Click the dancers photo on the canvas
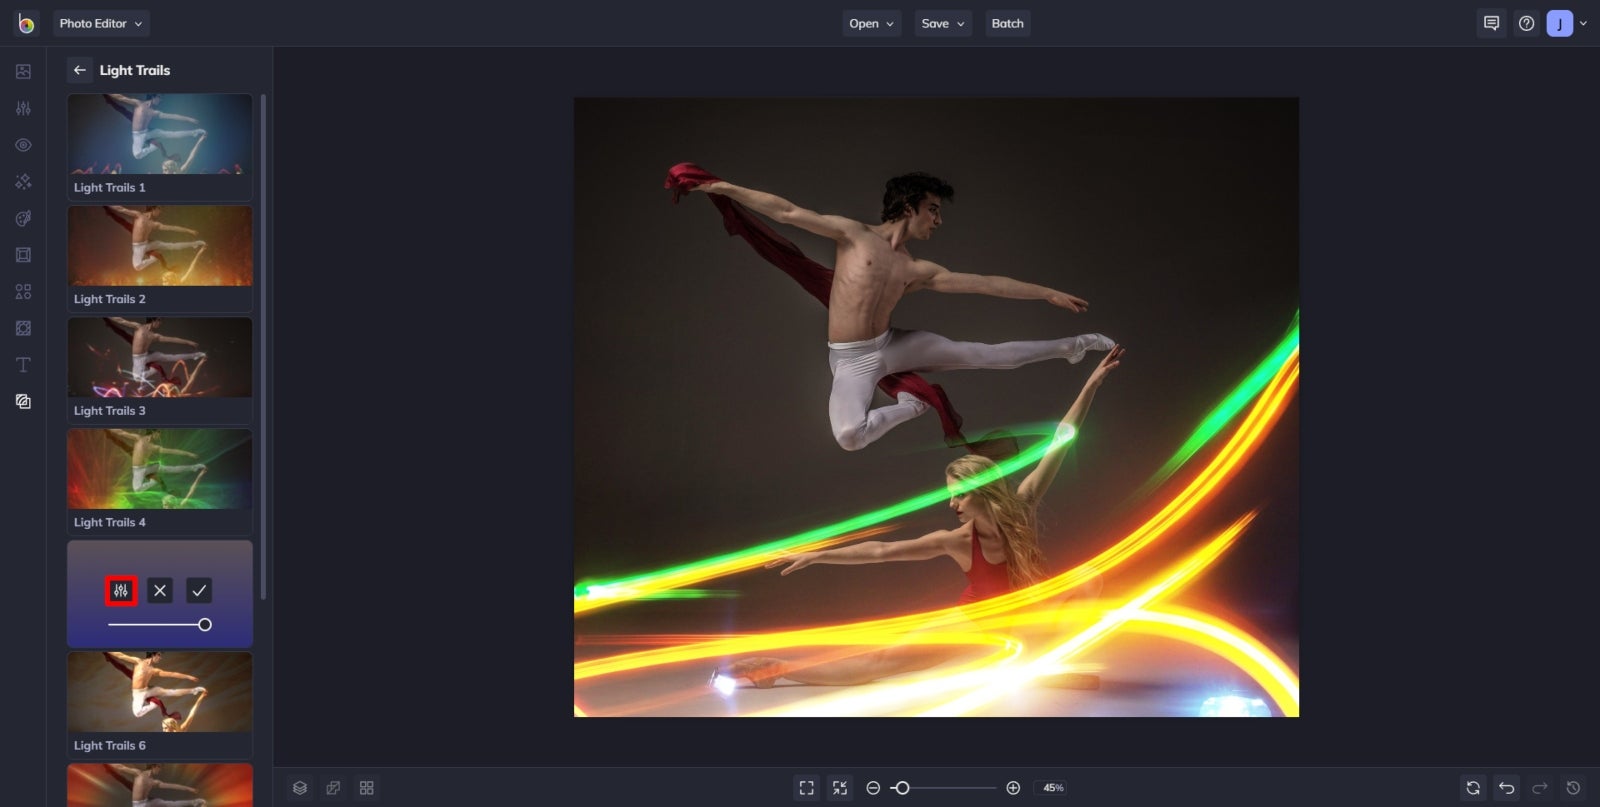Viewport: 1600px width, 807px height. point(936,407)
